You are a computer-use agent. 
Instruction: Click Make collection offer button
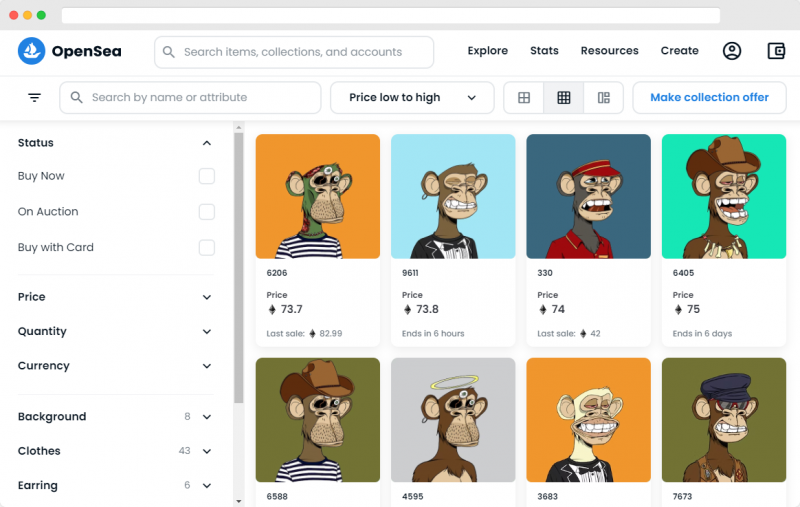pyautogui.click(x=709, y=97)
